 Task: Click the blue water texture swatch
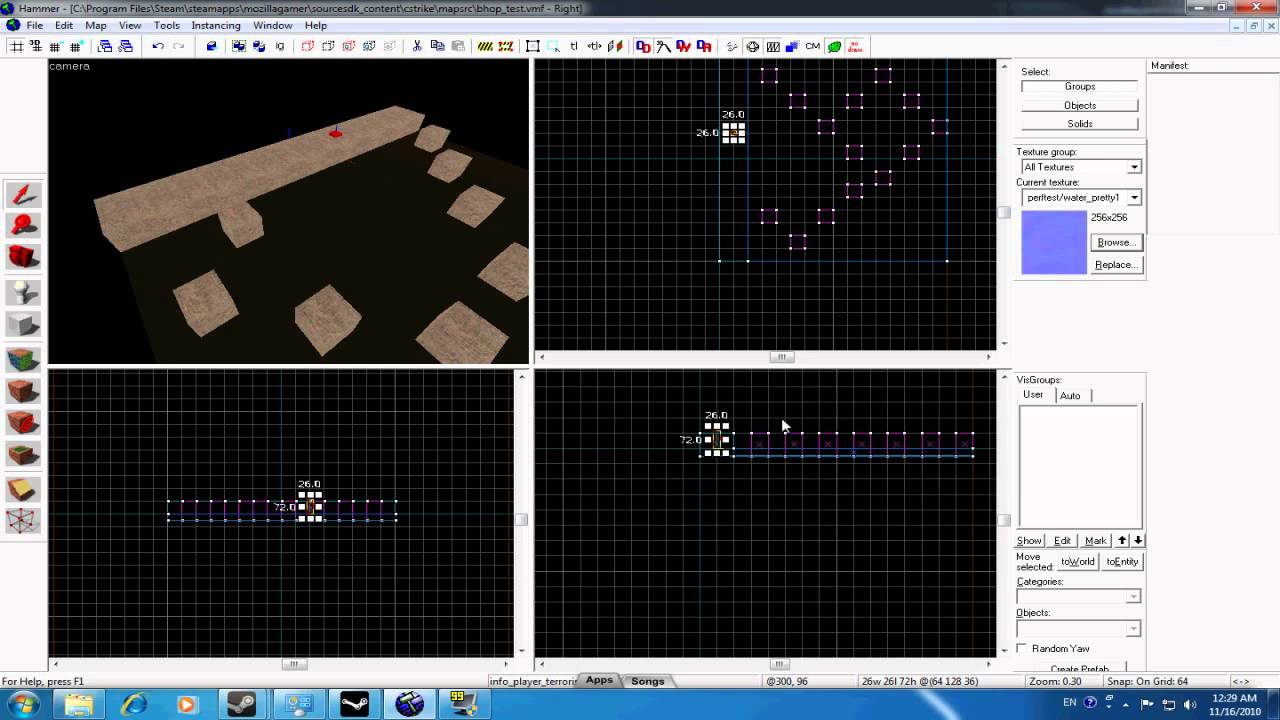(x=1054, y=242)
